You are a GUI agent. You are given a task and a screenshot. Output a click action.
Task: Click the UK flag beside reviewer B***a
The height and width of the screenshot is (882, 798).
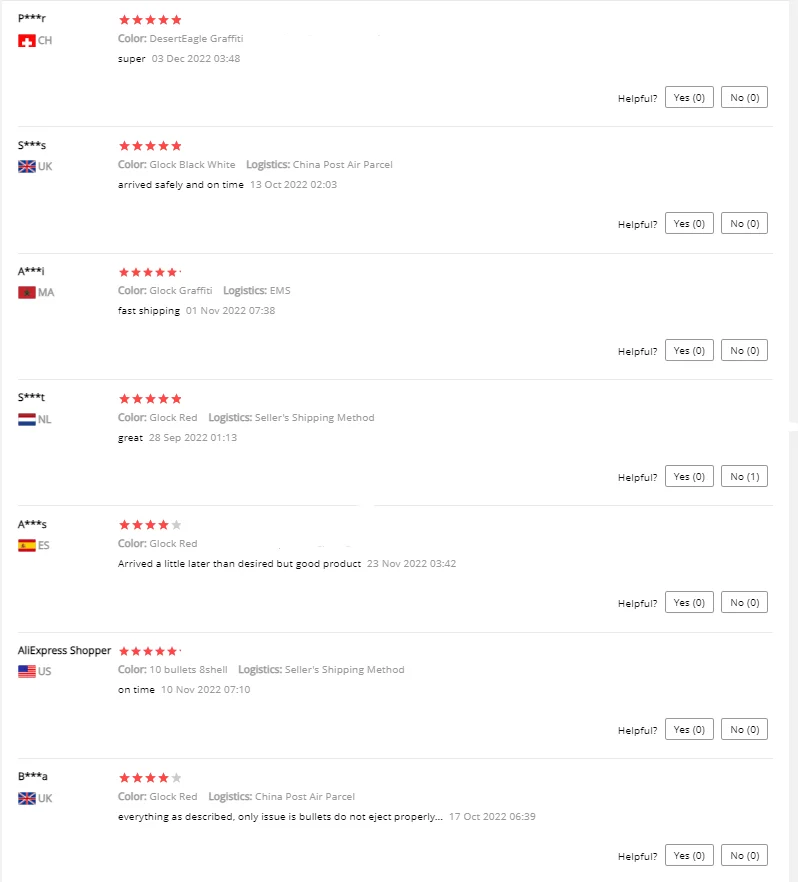click(27, 799)
